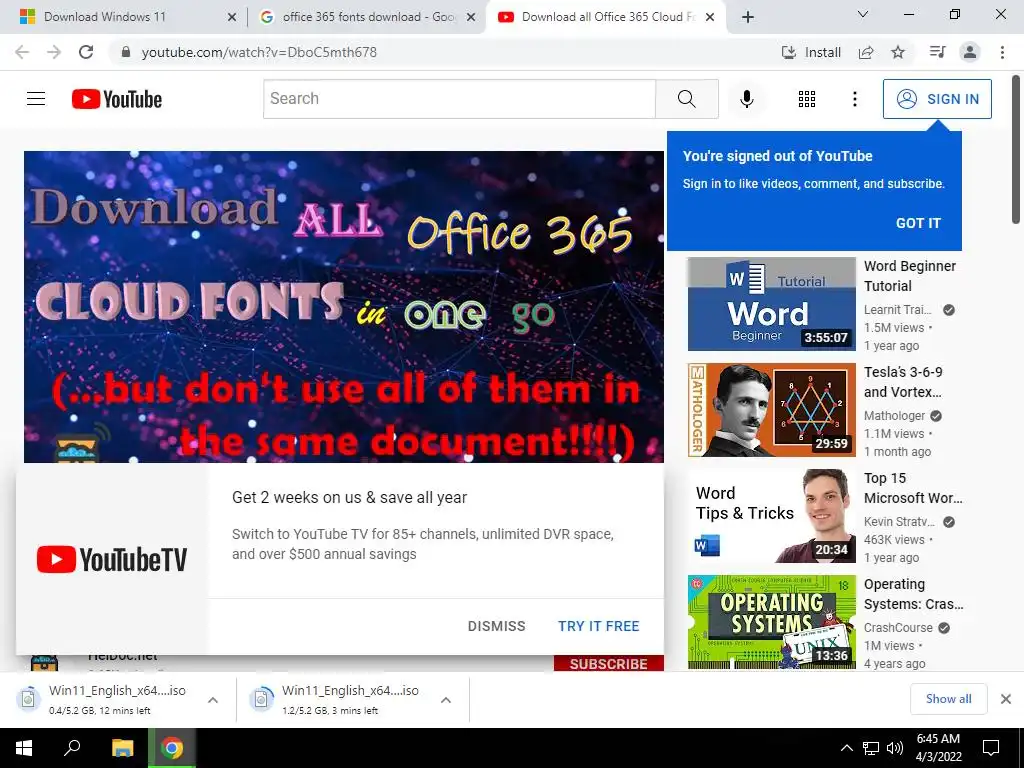Image resolution: width=1024 pixels, height=768 pixels.
Task: Show all downloads
Action: coord(948,699)
